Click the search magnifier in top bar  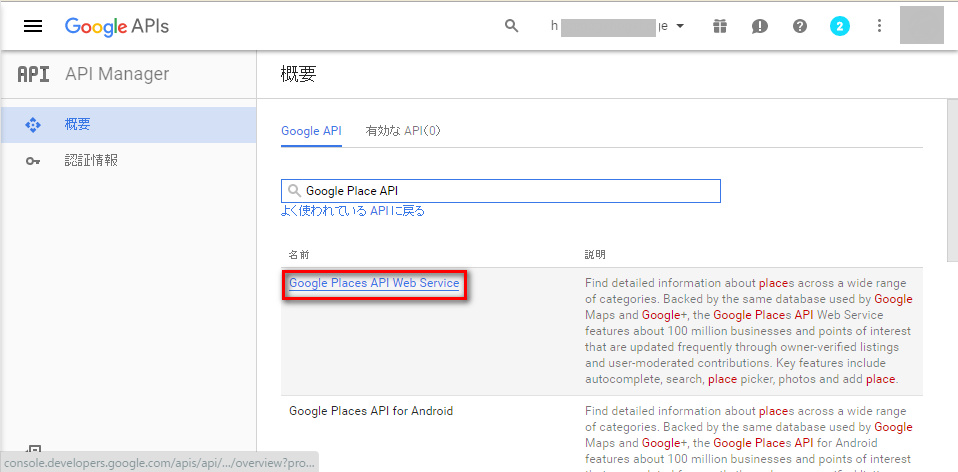click(511, 26)
